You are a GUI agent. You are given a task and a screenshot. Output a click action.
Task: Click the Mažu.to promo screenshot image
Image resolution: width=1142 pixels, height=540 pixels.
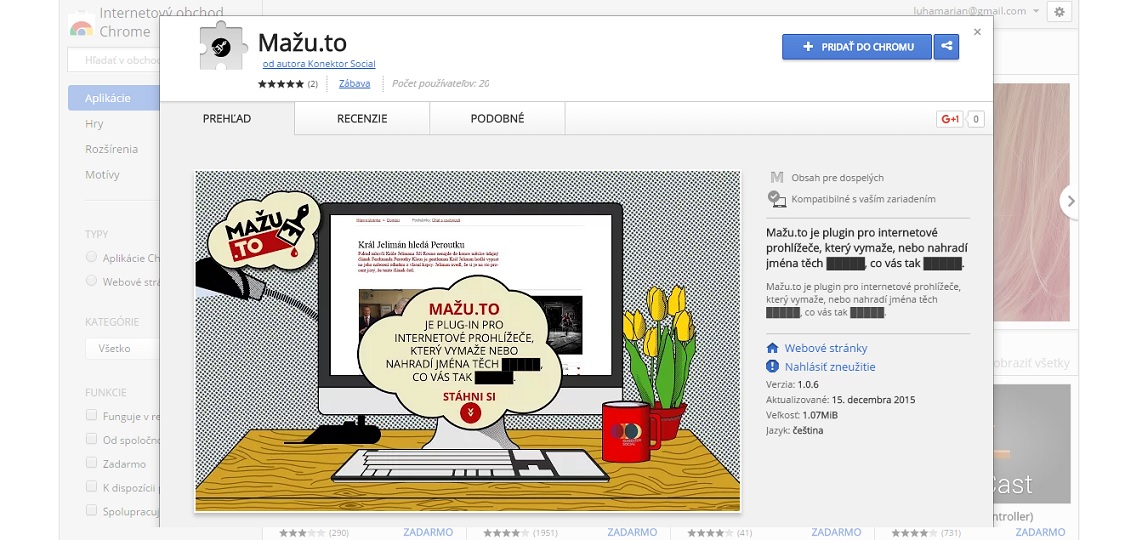(467, 341)
